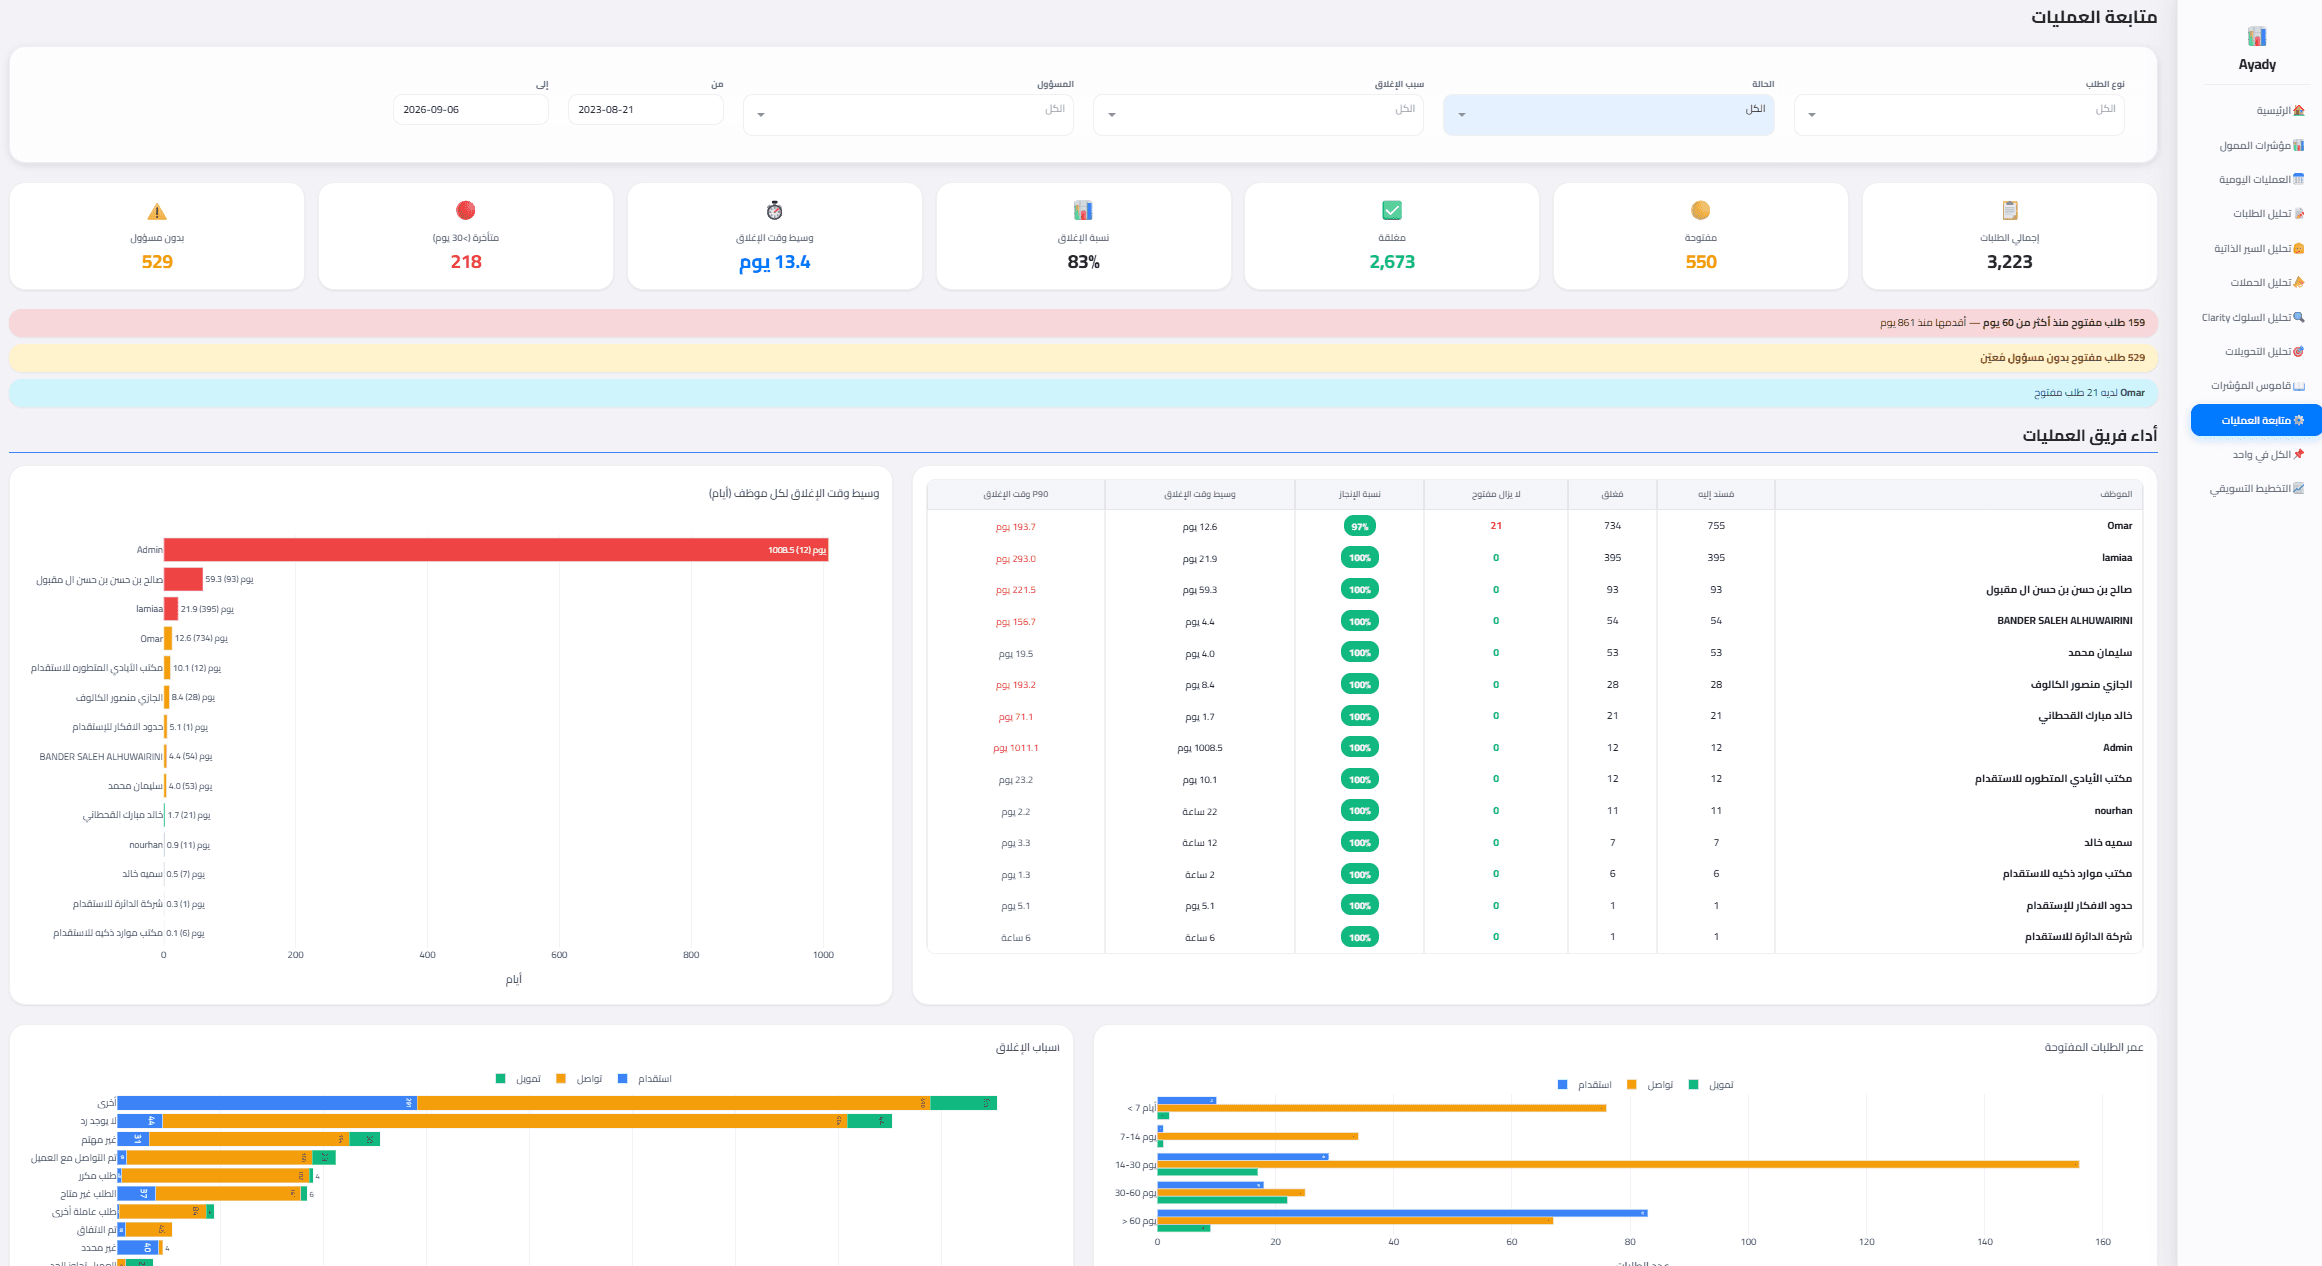The height and width of the screenshot is (1266, 2322).
Task: Open the نوع الطلب dropdown
Action: (1959, 115)
